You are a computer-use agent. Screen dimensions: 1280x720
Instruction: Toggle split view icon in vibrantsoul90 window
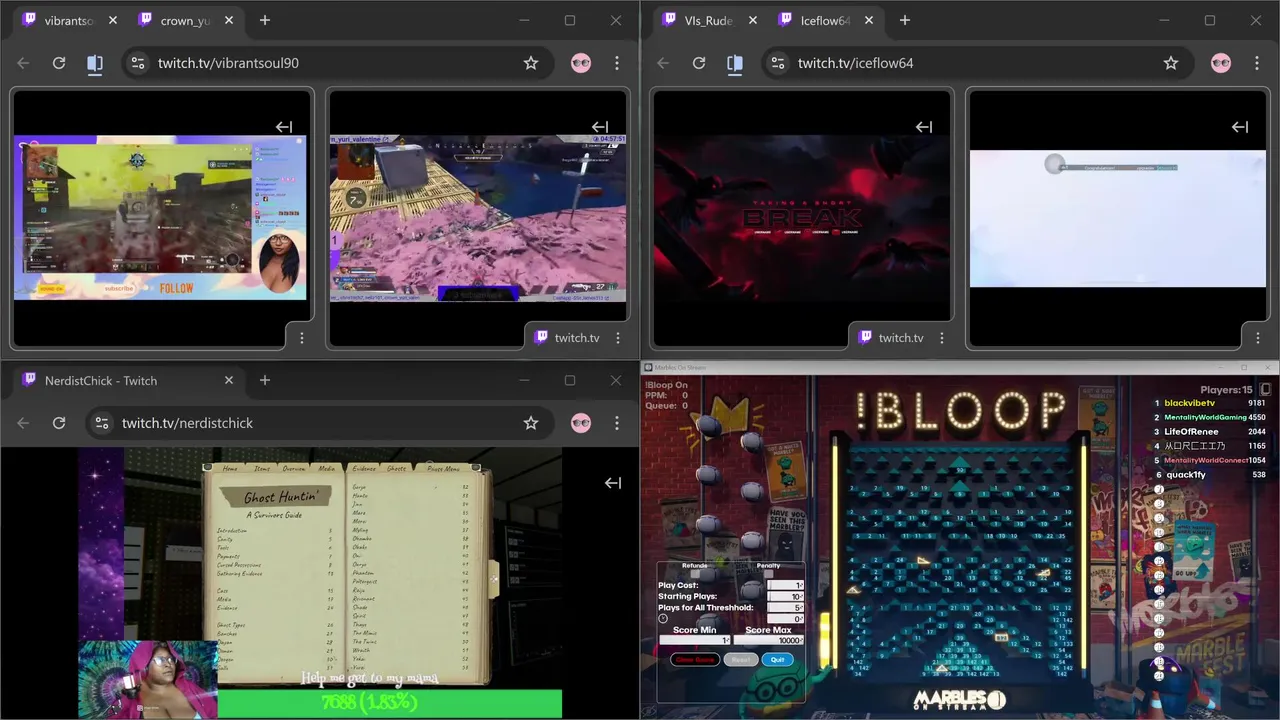pos(95,63)
